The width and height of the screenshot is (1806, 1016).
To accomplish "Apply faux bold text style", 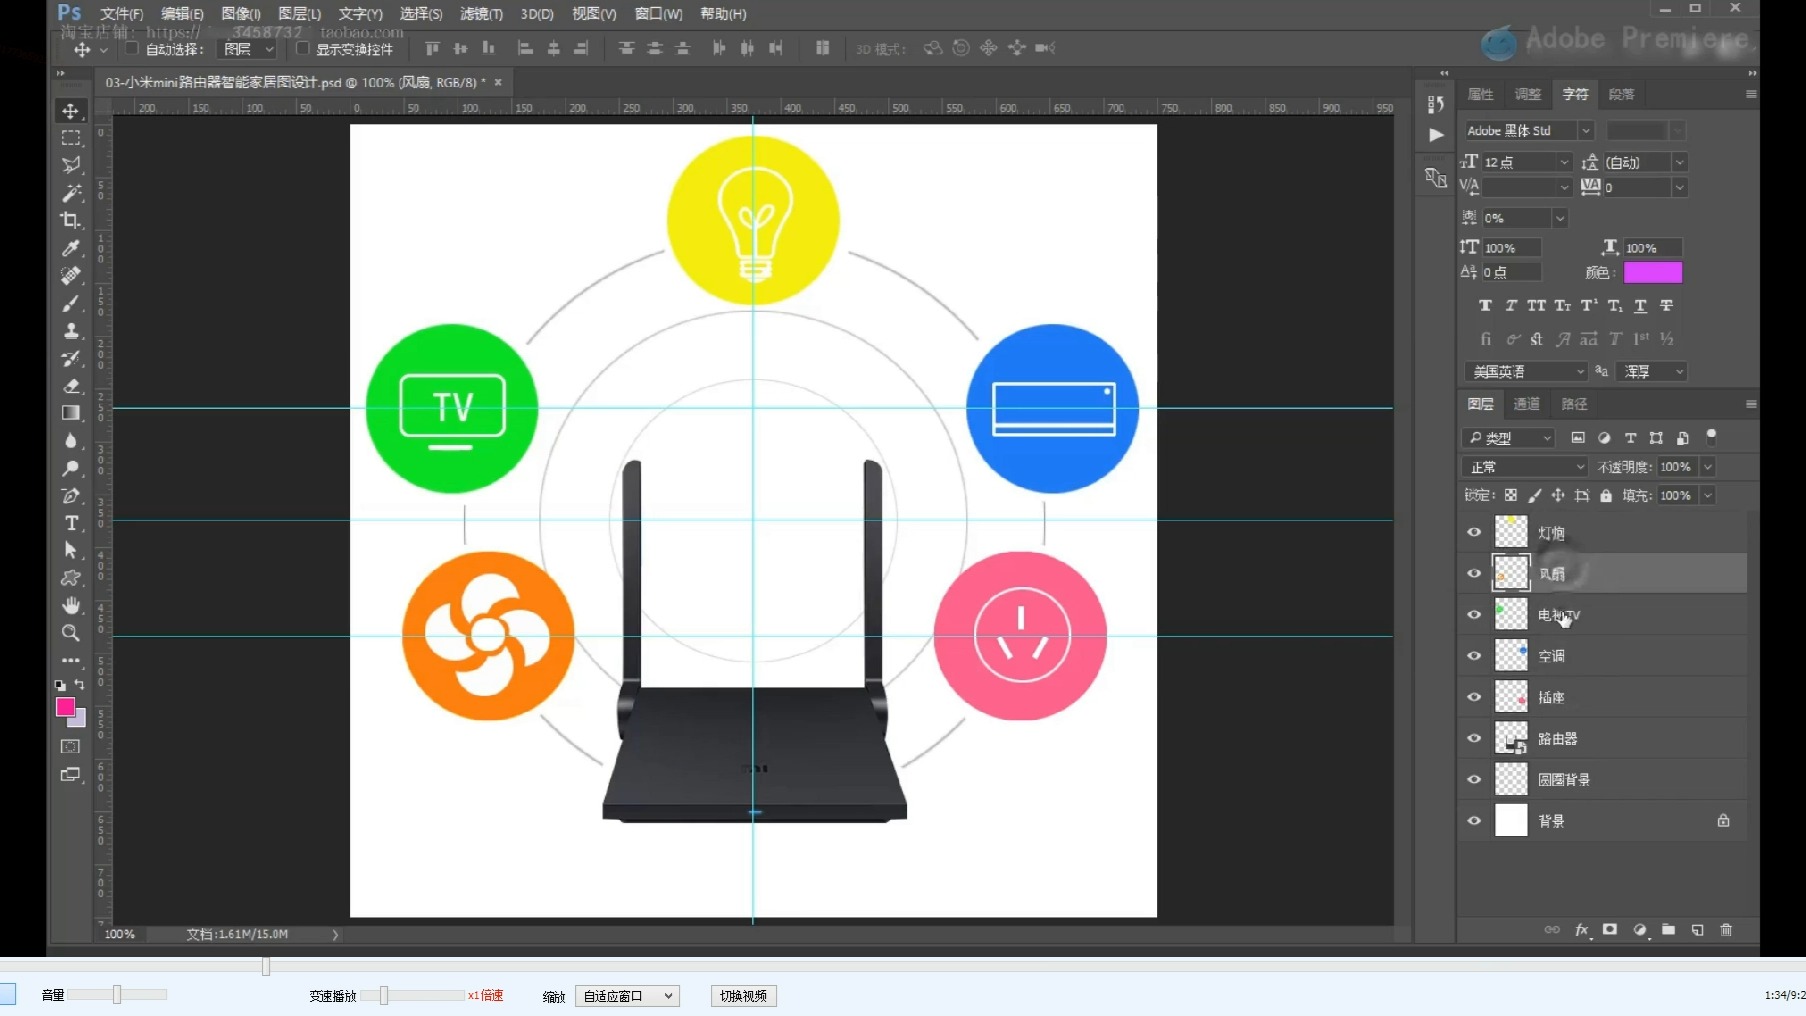I will tap(1485, 306).
